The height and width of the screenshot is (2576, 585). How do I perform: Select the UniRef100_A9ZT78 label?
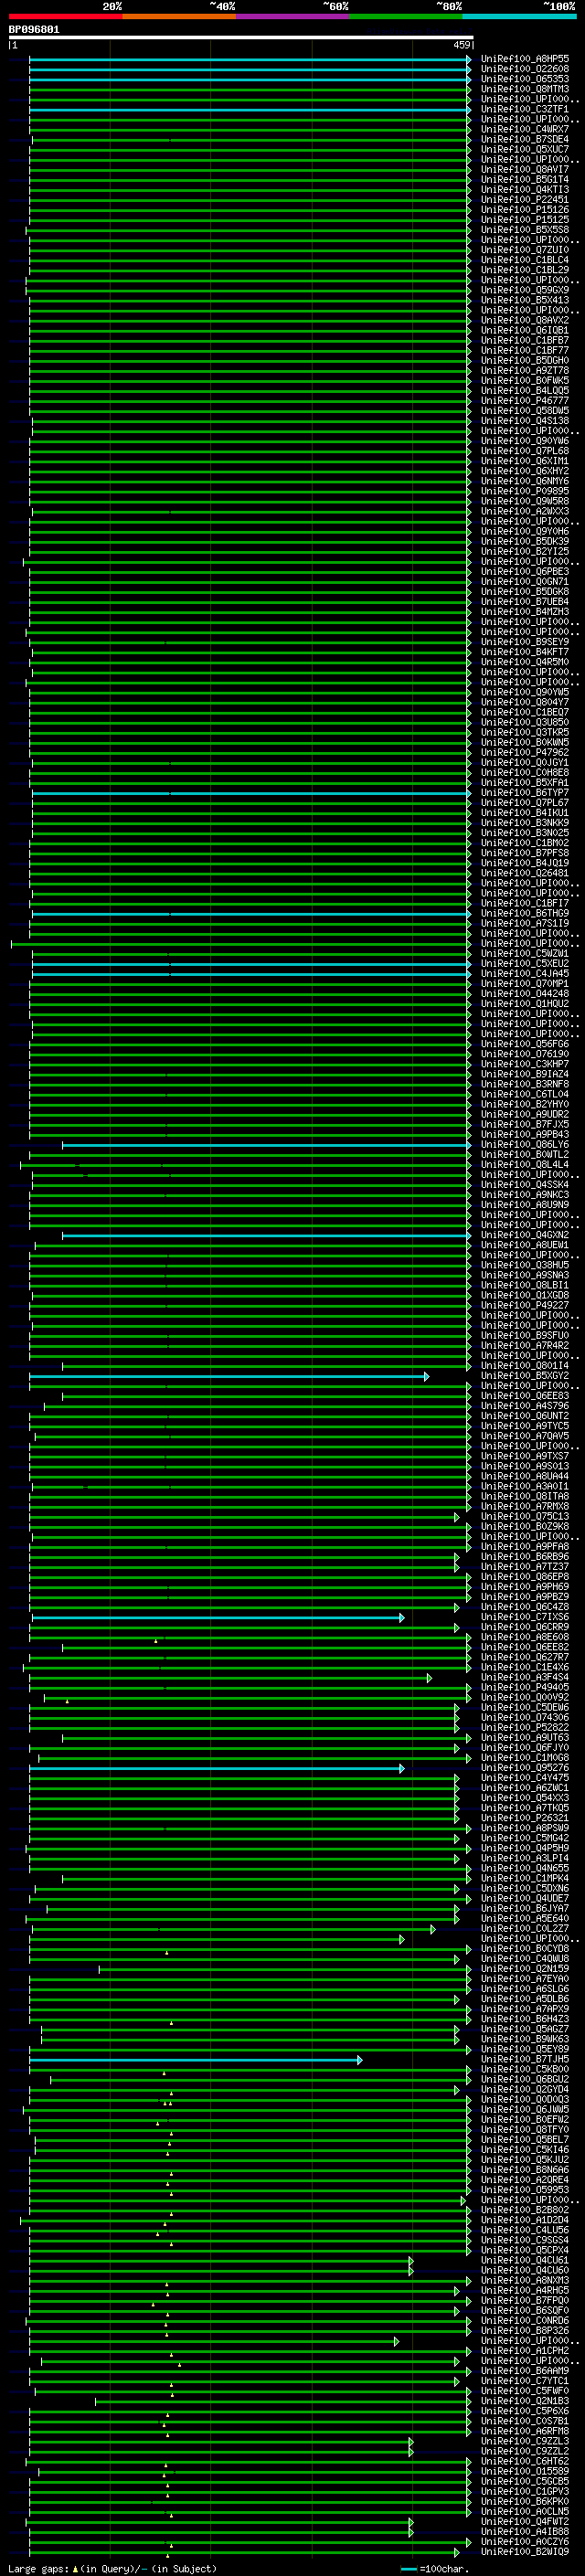pos(525,371)
